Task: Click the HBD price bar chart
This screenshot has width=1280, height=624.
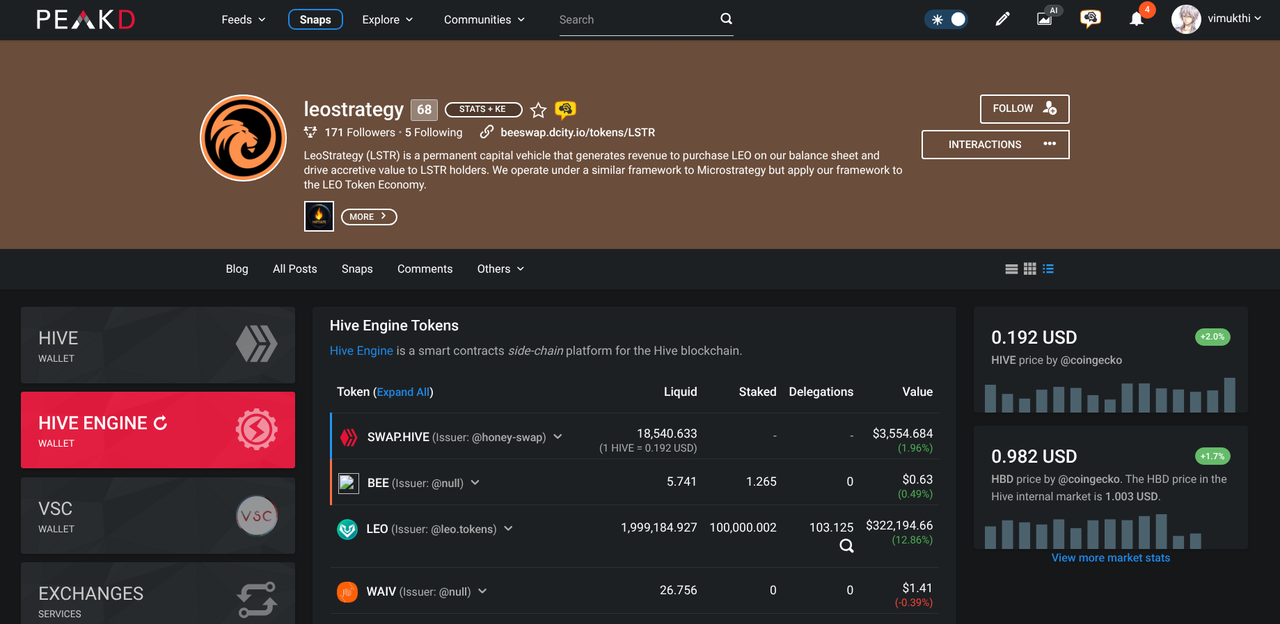Action: click(x=1110, y=531)
